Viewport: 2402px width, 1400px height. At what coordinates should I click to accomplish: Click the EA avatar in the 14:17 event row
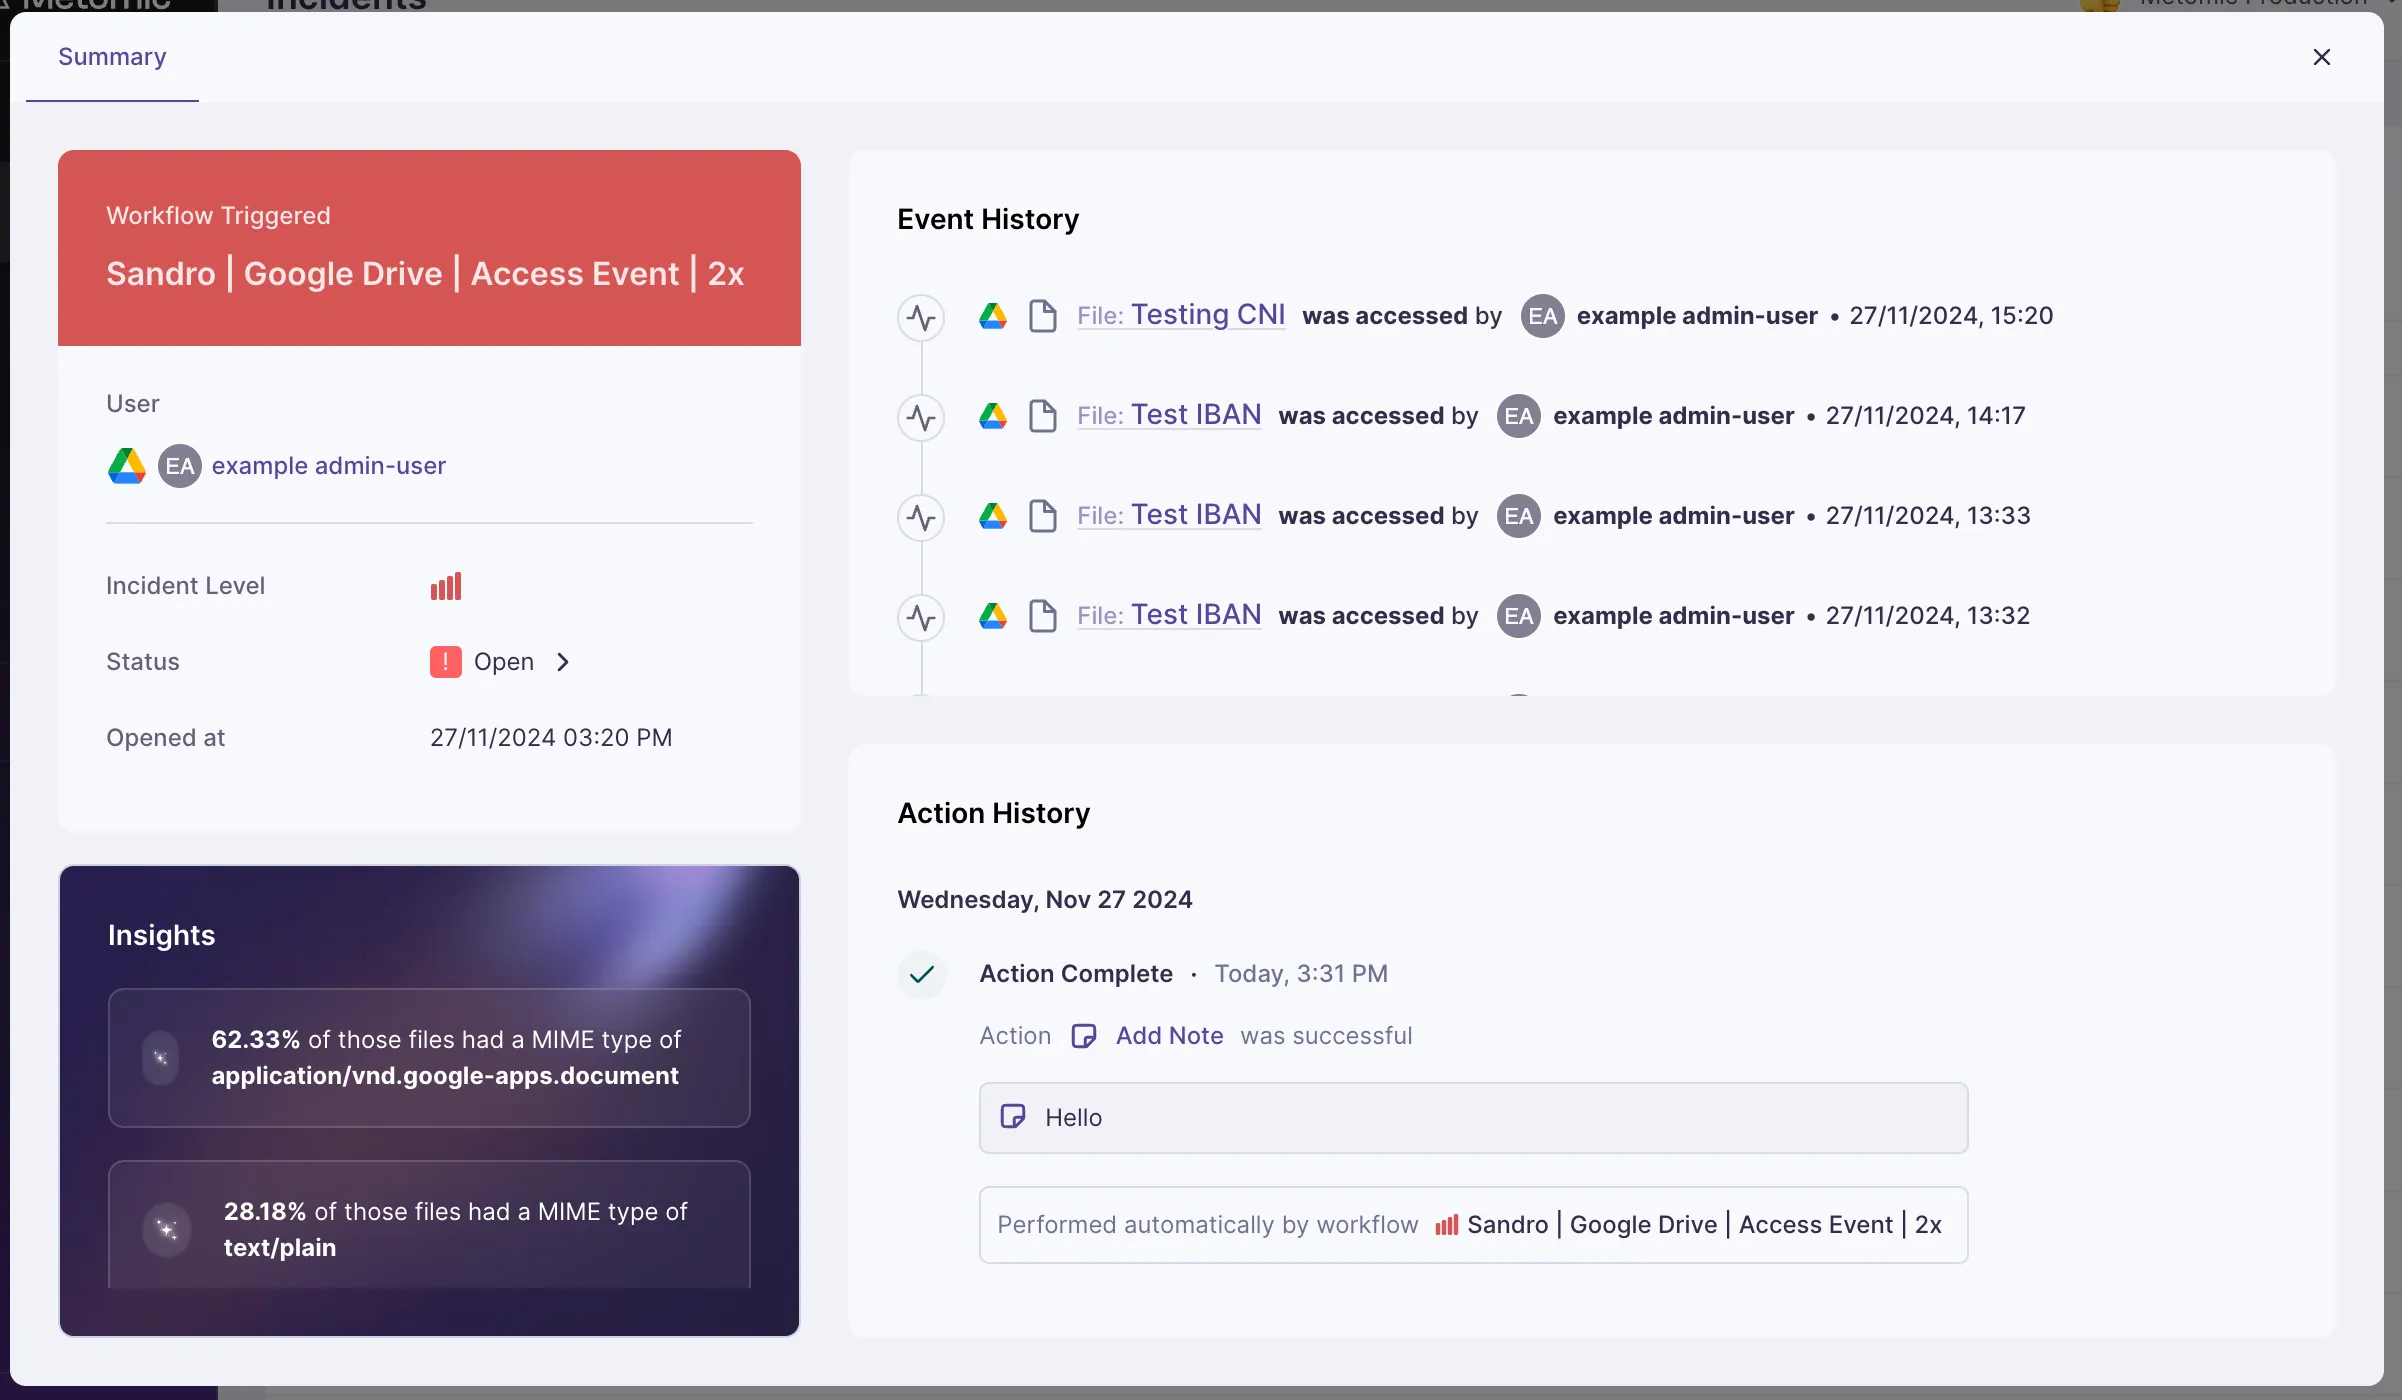point(1518,416)
